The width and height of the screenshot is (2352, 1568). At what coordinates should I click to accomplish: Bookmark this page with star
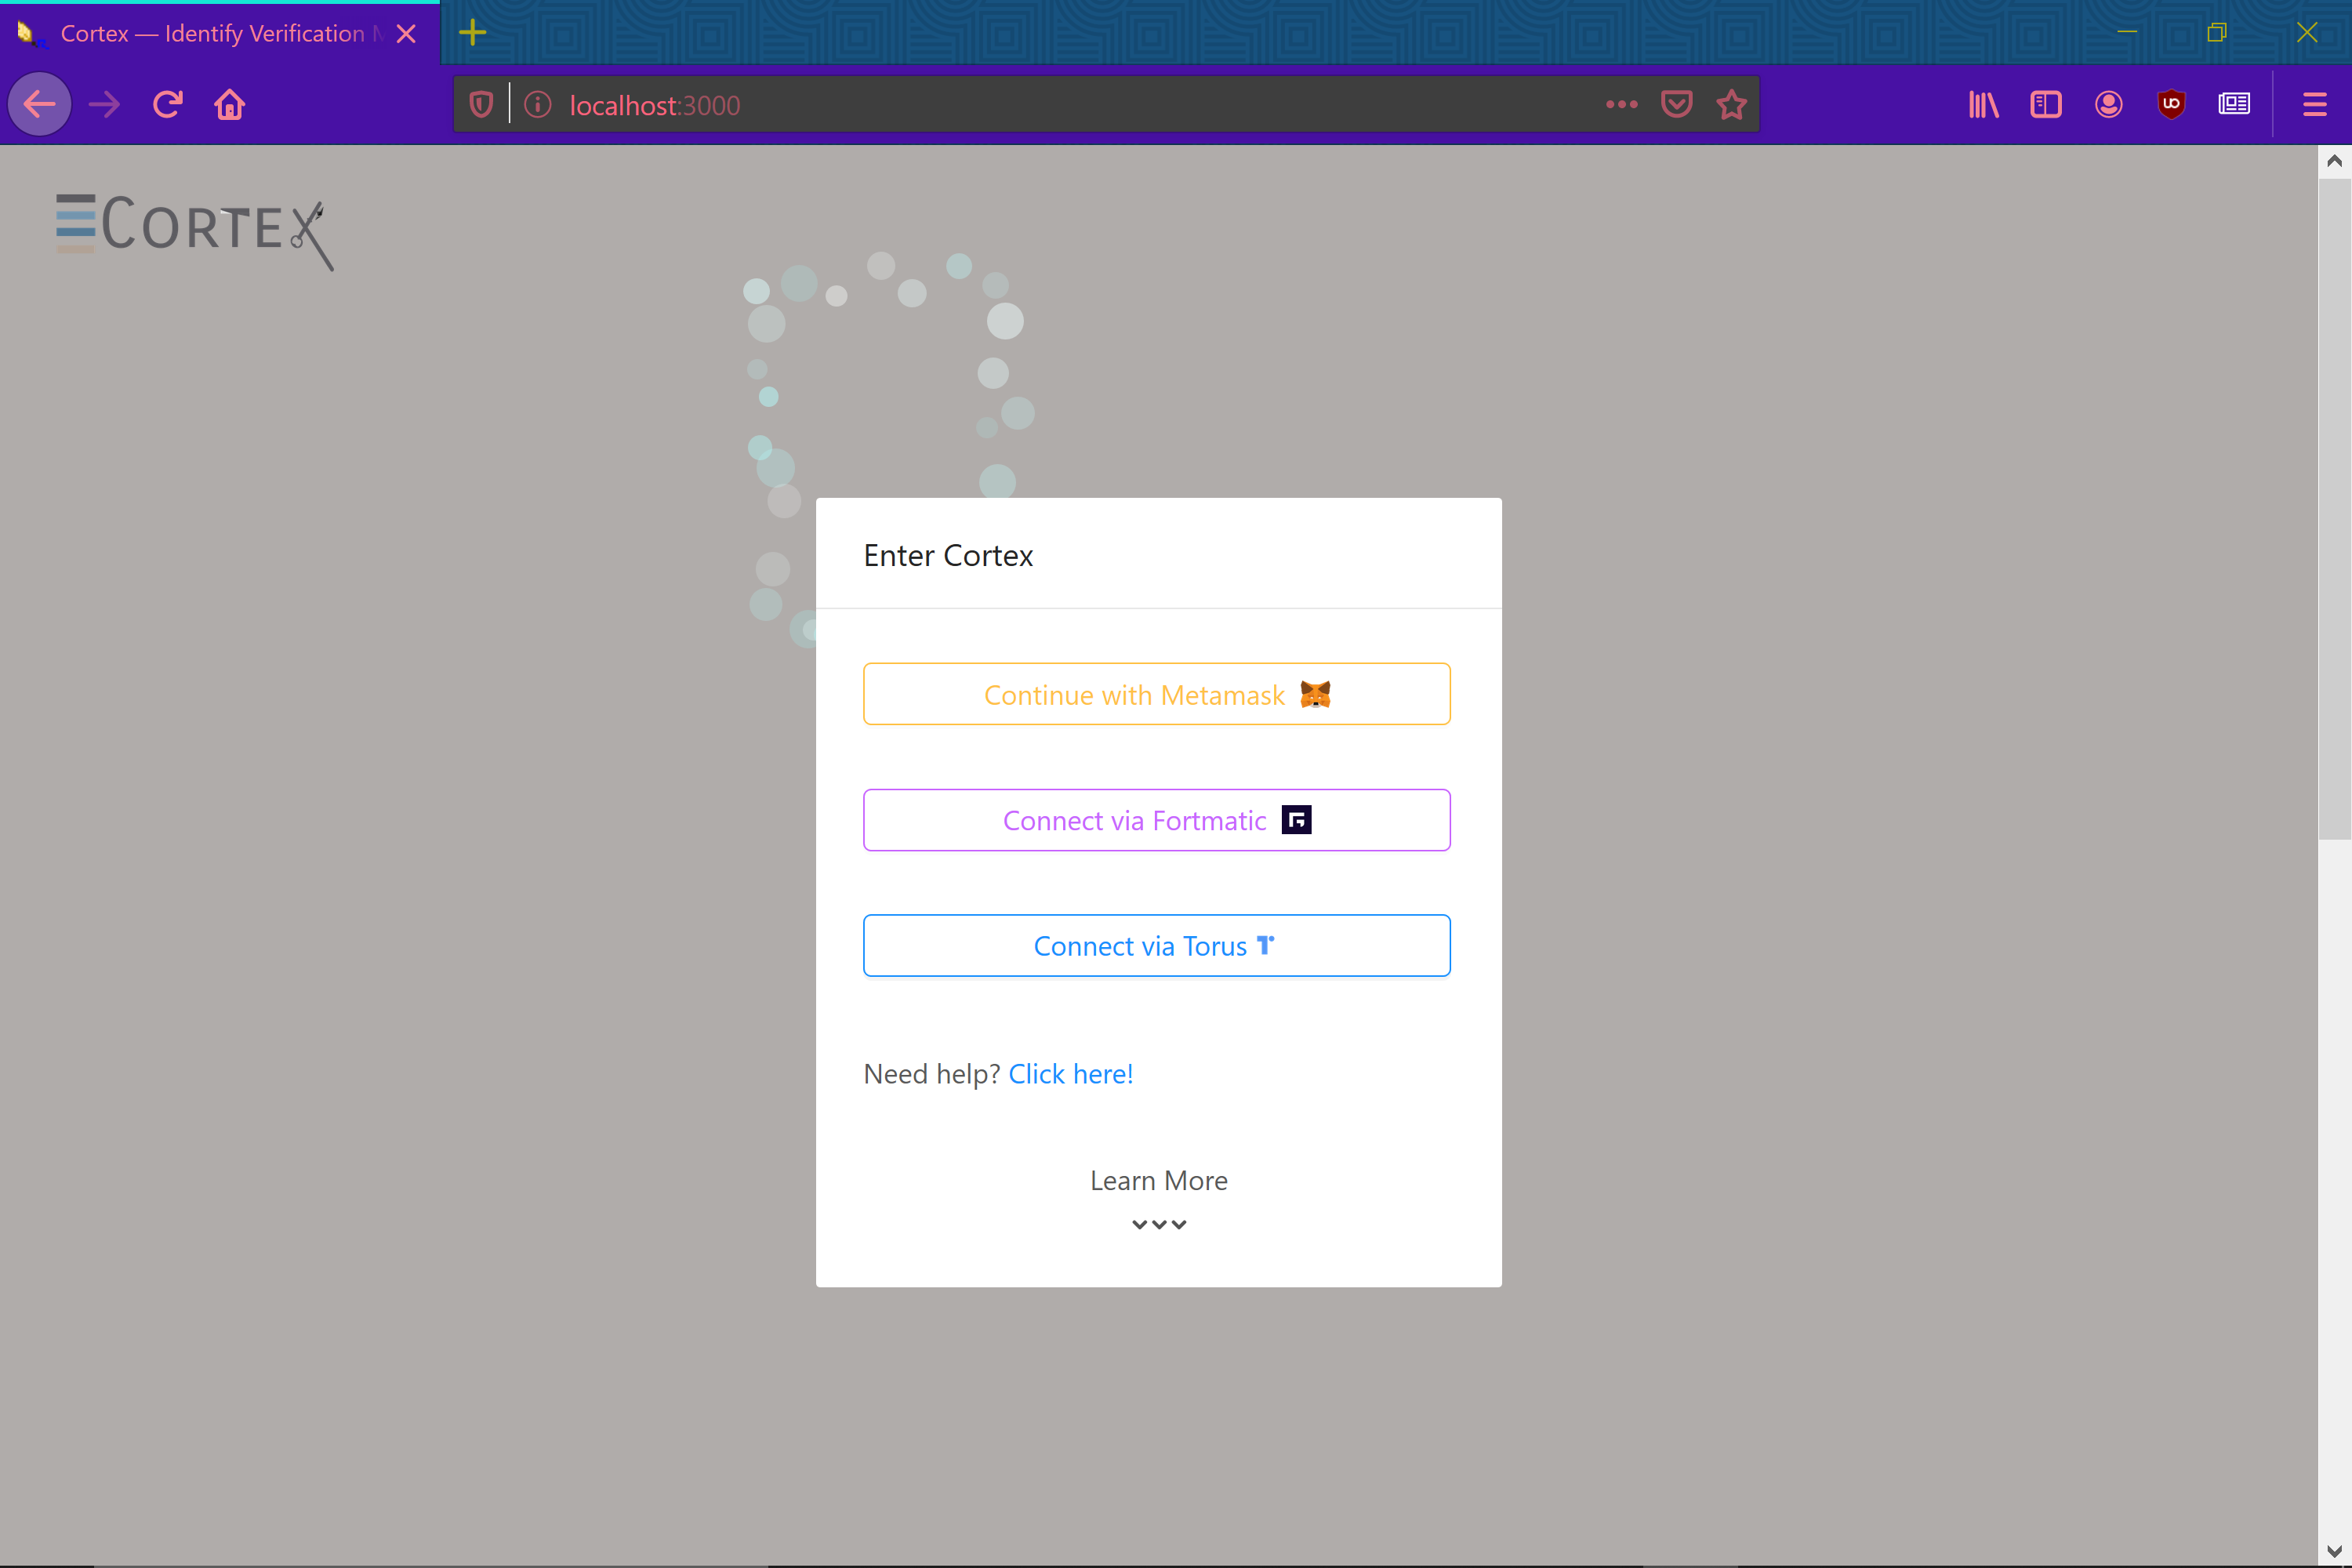[x=1731, y=104]
